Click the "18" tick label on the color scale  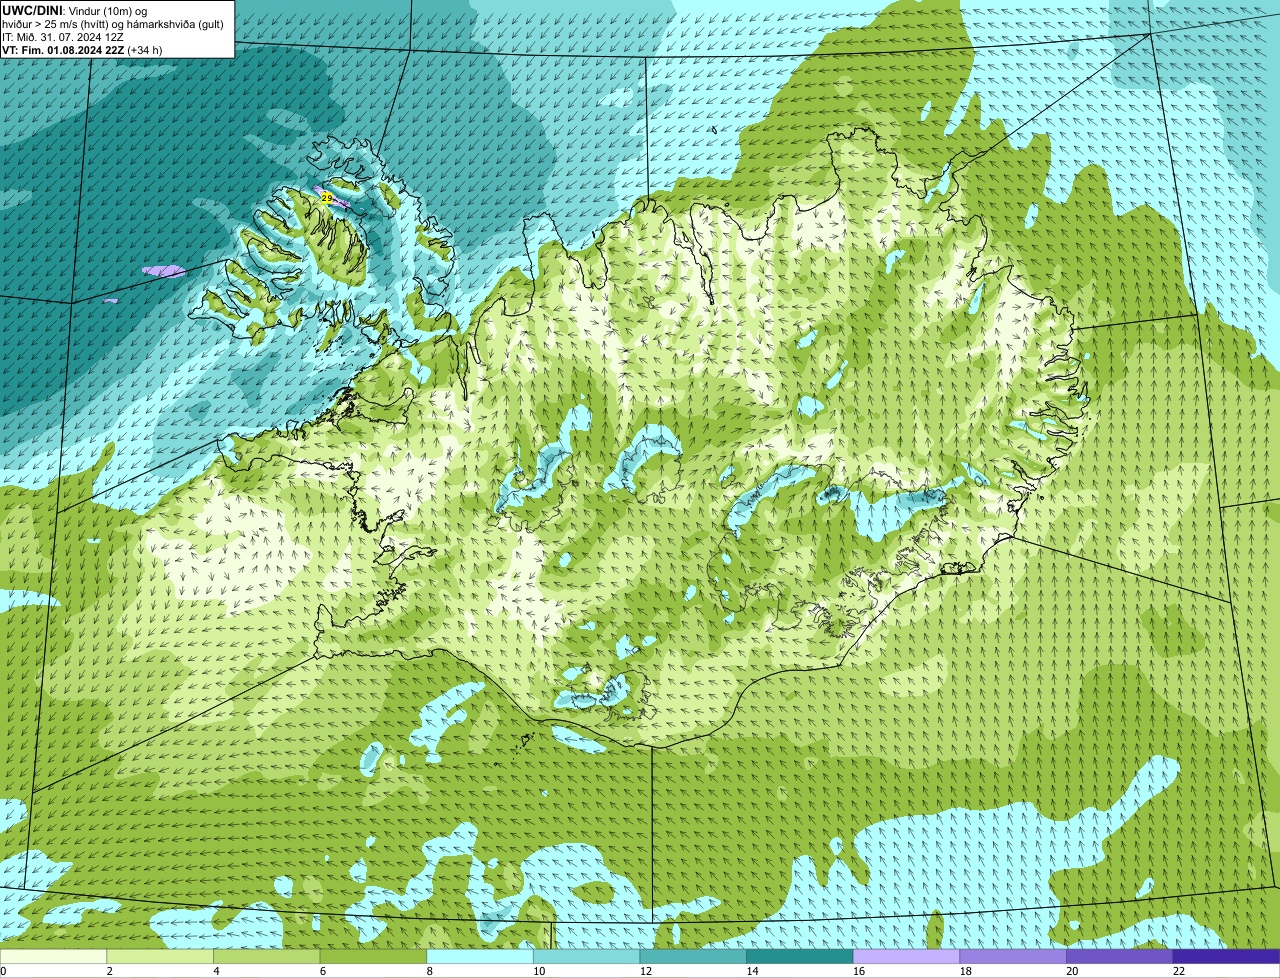tap(965, 971)
